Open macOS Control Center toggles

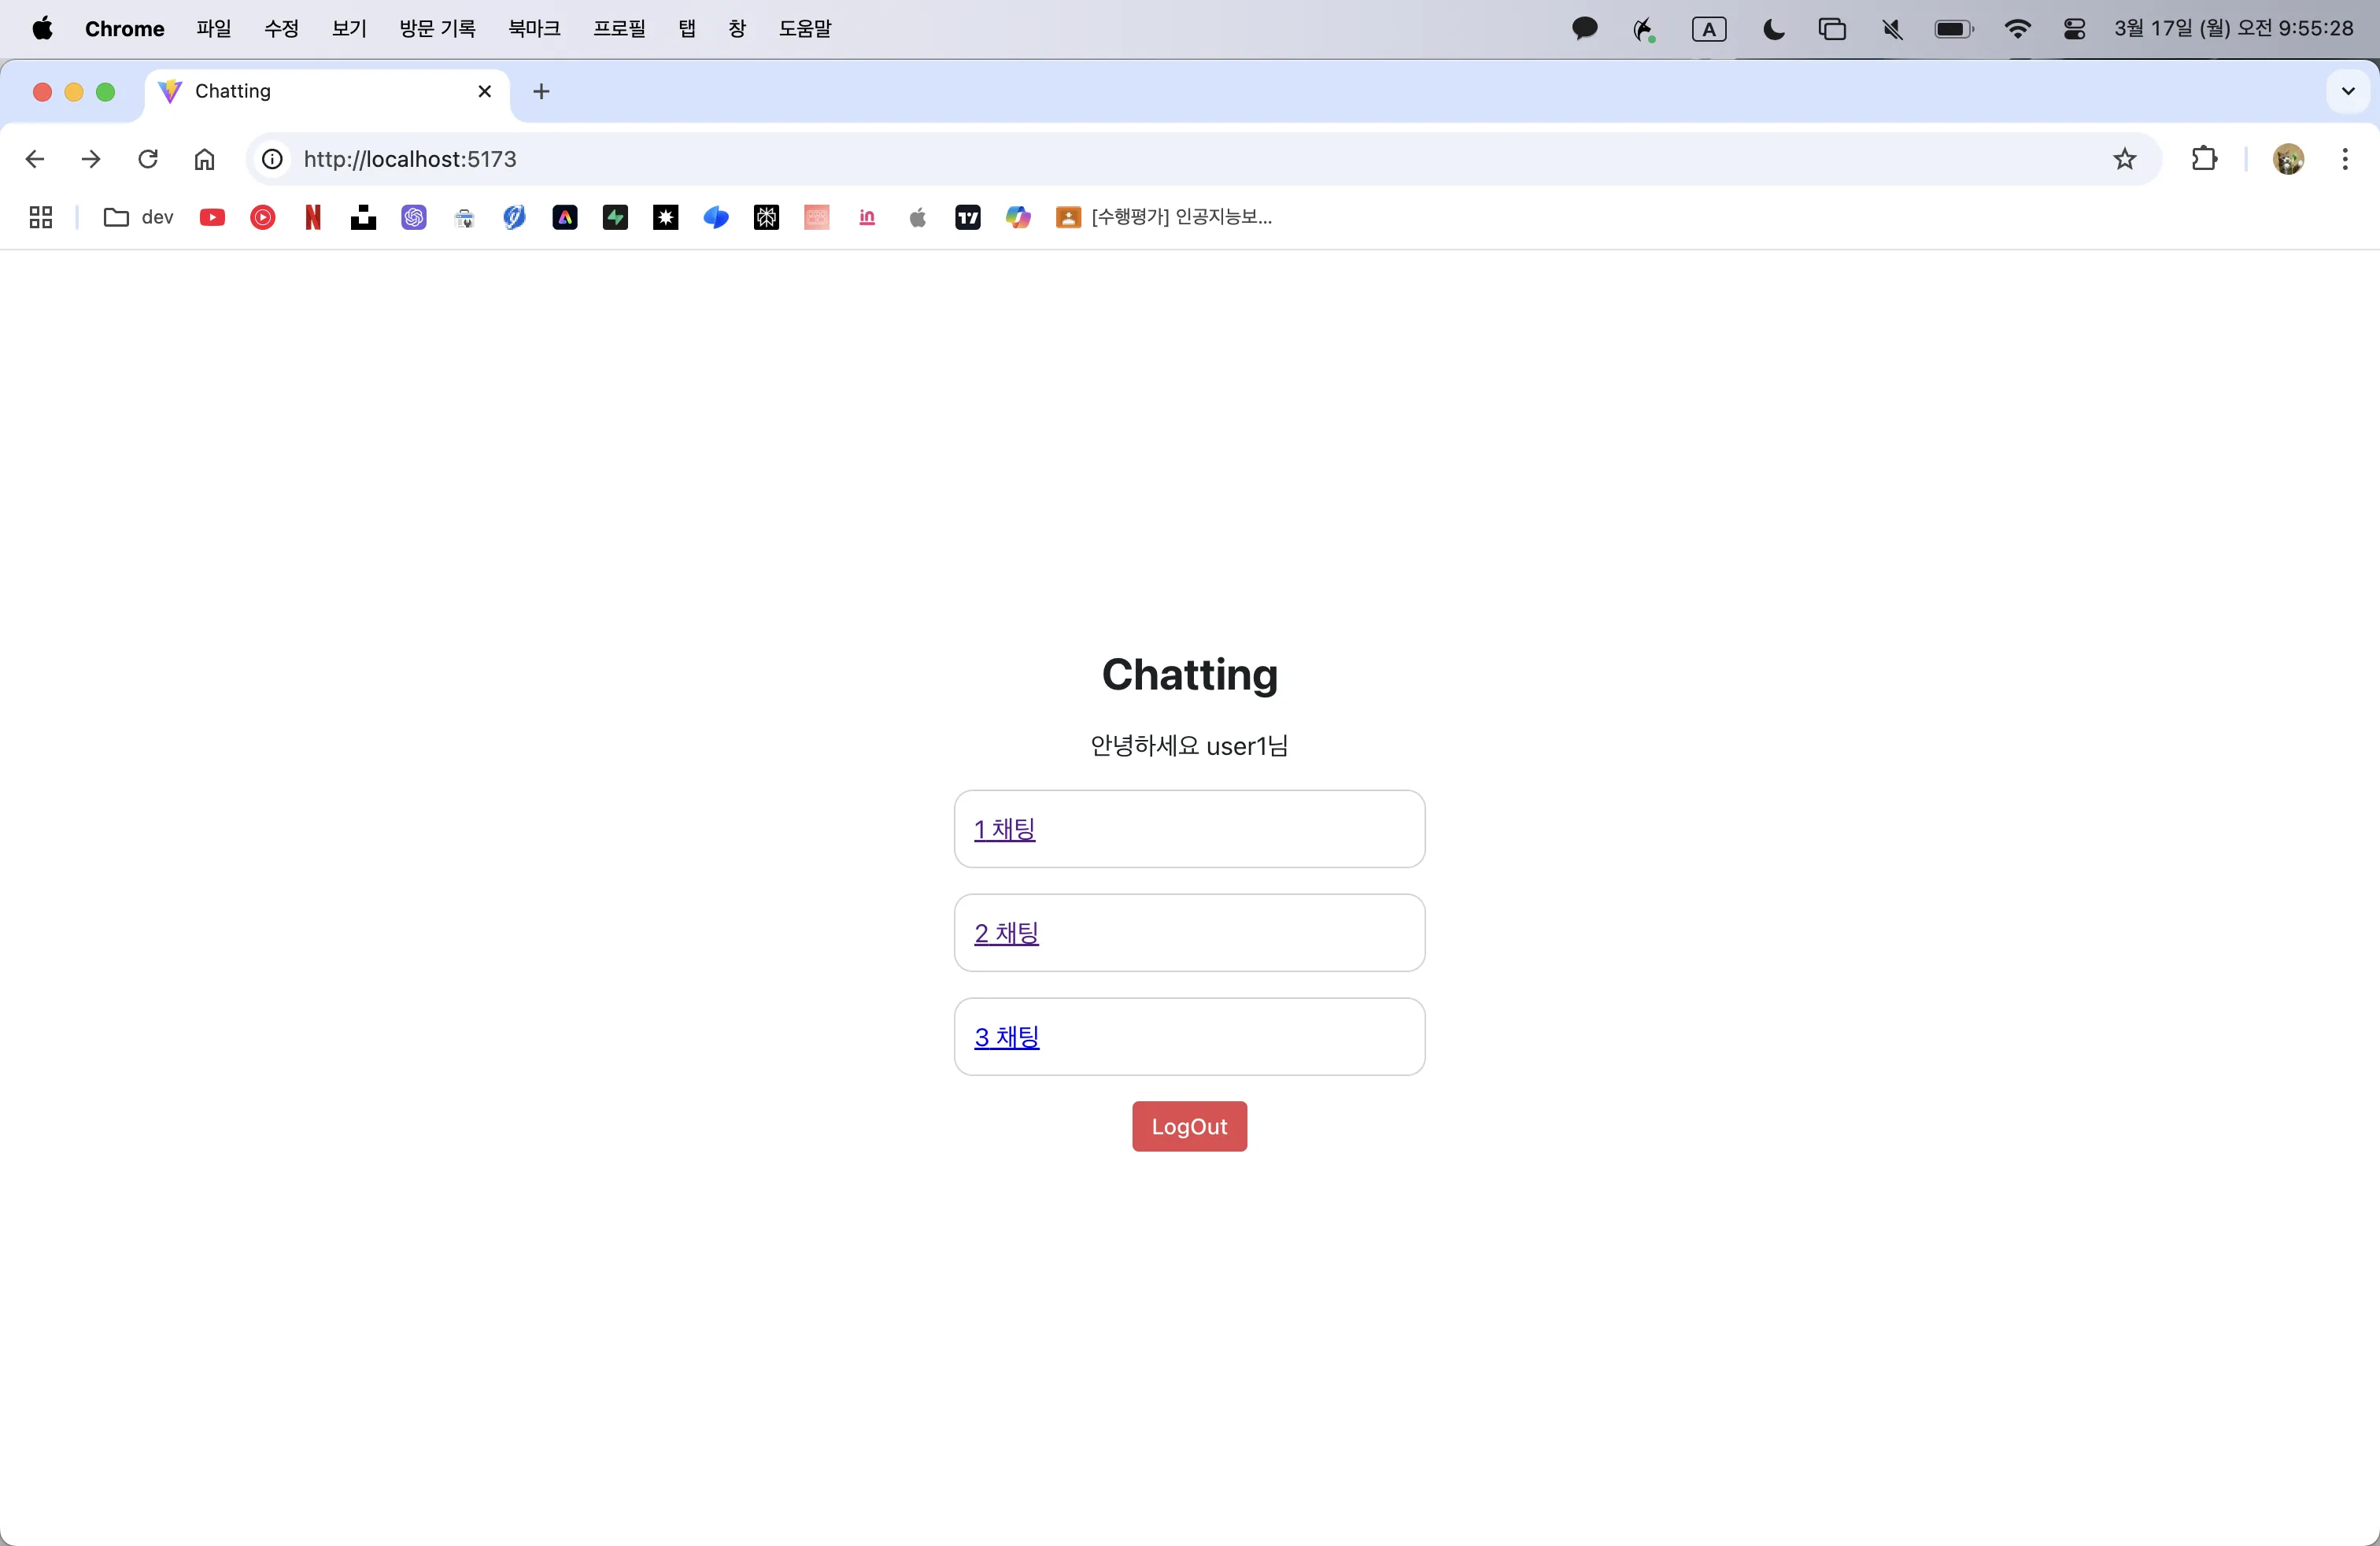click(x=2074, y=29)
